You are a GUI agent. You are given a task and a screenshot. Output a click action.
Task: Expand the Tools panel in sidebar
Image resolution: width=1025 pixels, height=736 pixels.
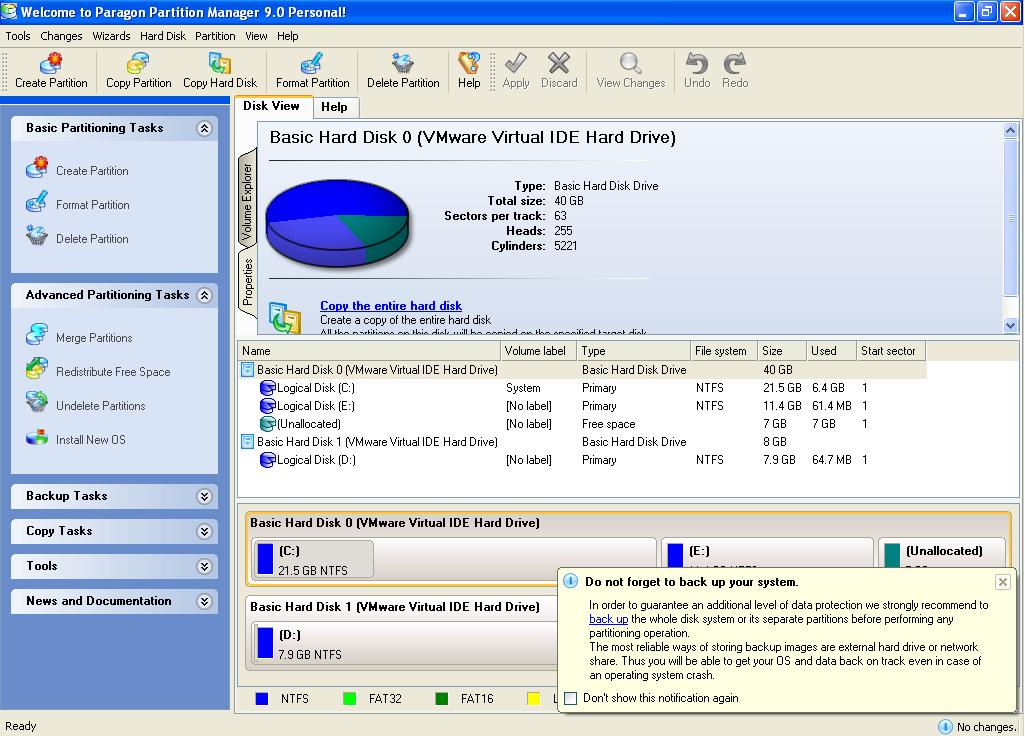(204, 566)
